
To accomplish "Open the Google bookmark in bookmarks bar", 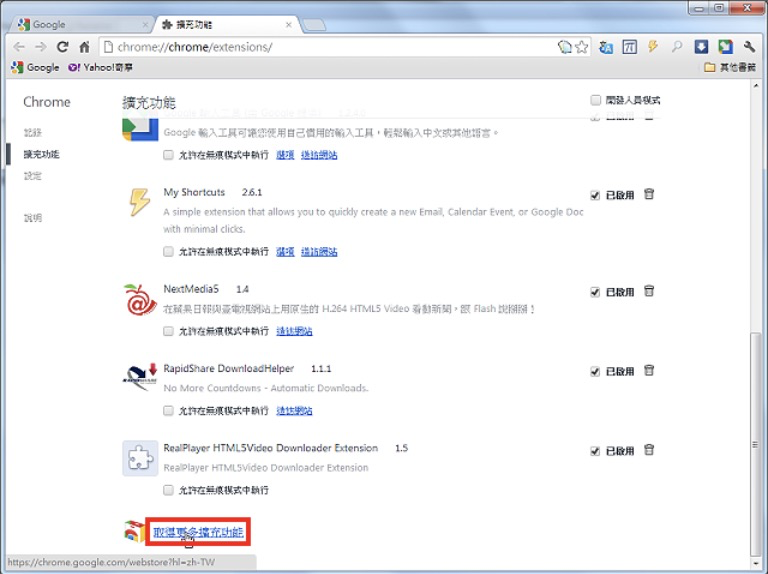I will point(35,68).
